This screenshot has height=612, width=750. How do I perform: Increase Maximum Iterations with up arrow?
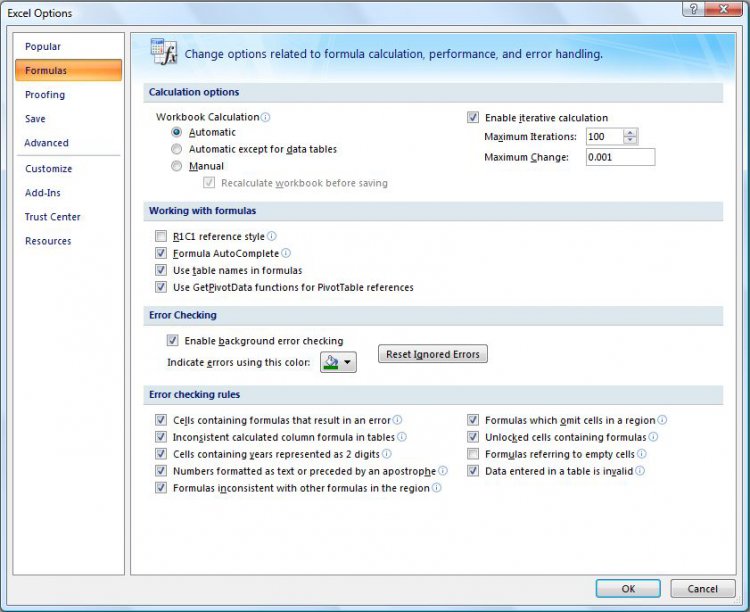coord(630,133)
